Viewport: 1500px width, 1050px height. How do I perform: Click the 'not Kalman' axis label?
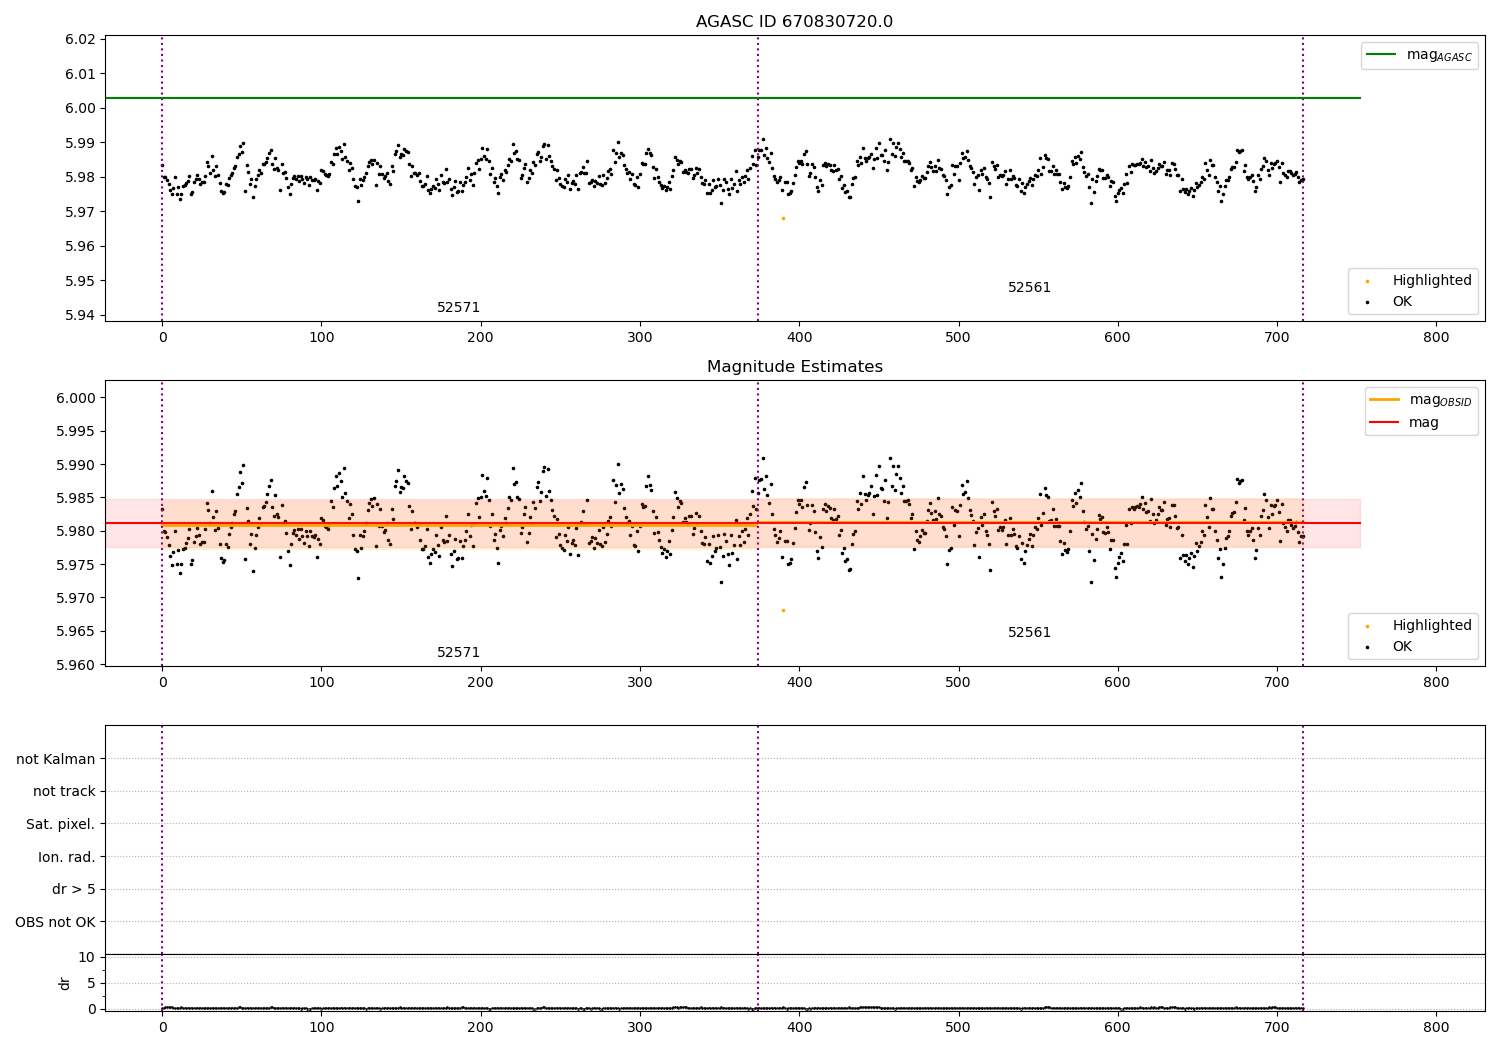[x=56, y=760]
